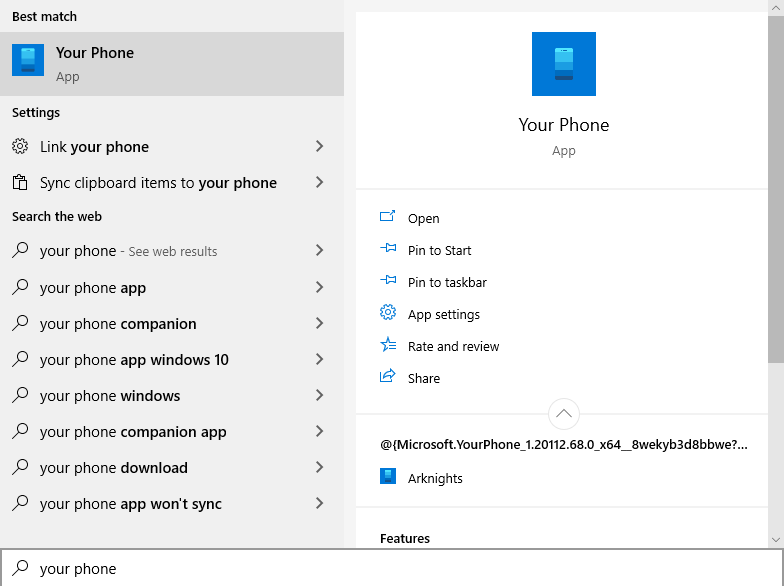Screen dimensions: 784x586
Task: Expand arrow for your phone companion suggestion
Action: (320, 323)
